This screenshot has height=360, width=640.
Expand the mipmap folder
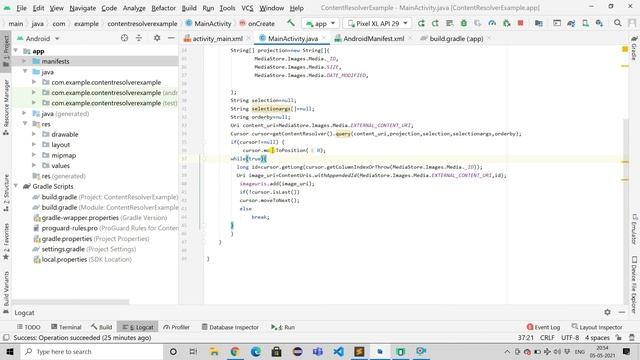click(34, 155)
